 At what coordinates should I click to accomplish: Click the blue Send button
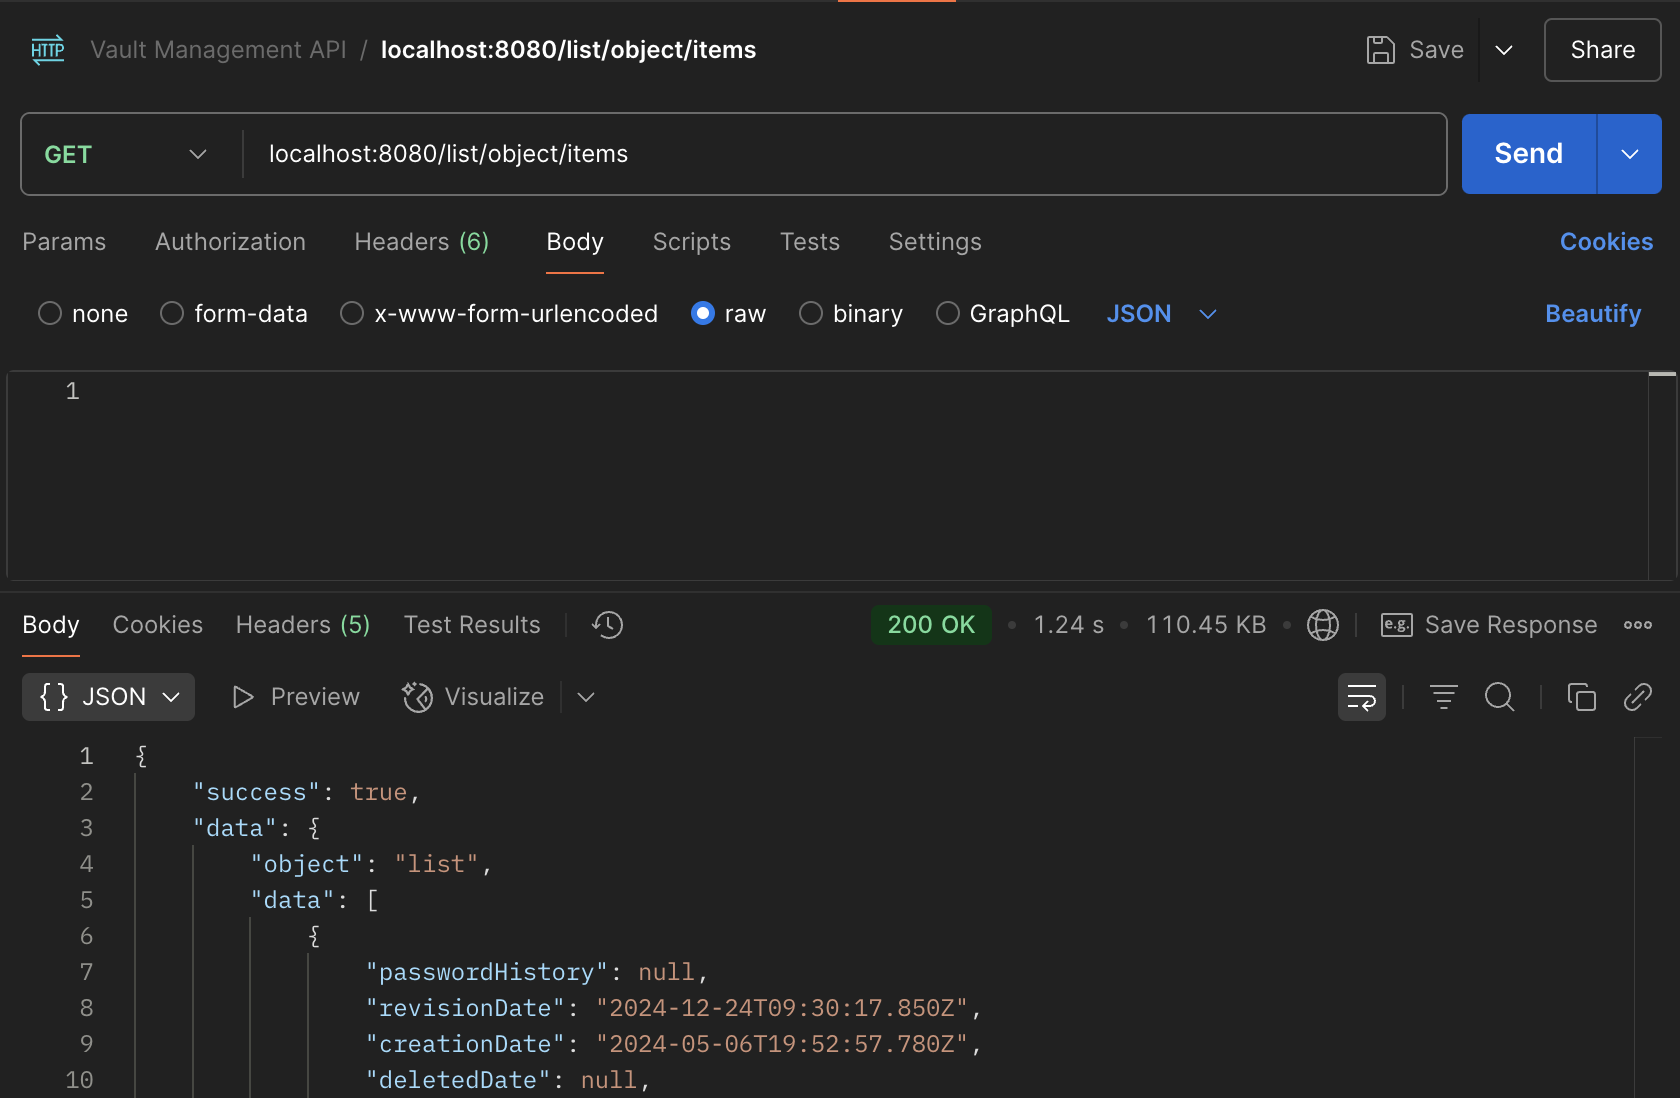coord(1529,154)
